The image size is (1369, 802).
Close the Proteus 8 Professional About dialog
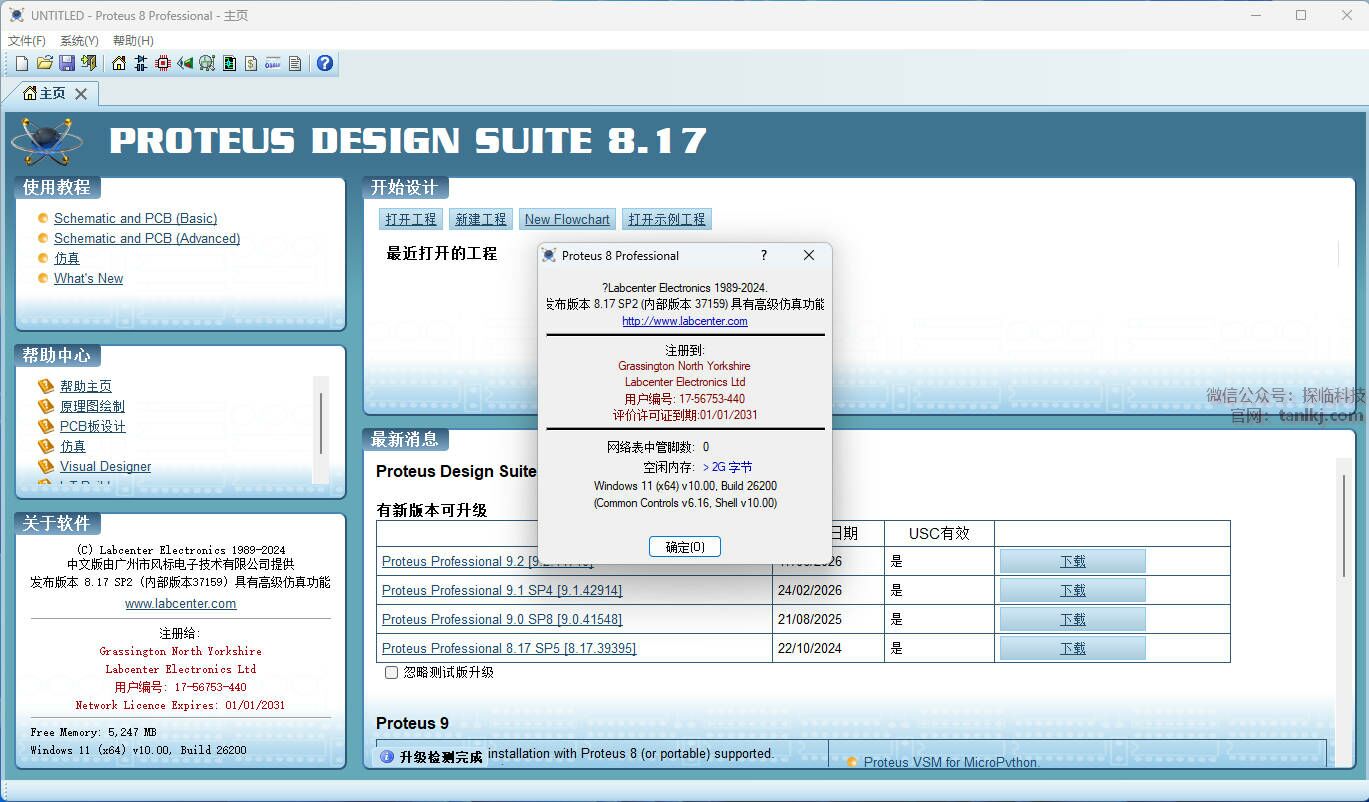(809, 255)
